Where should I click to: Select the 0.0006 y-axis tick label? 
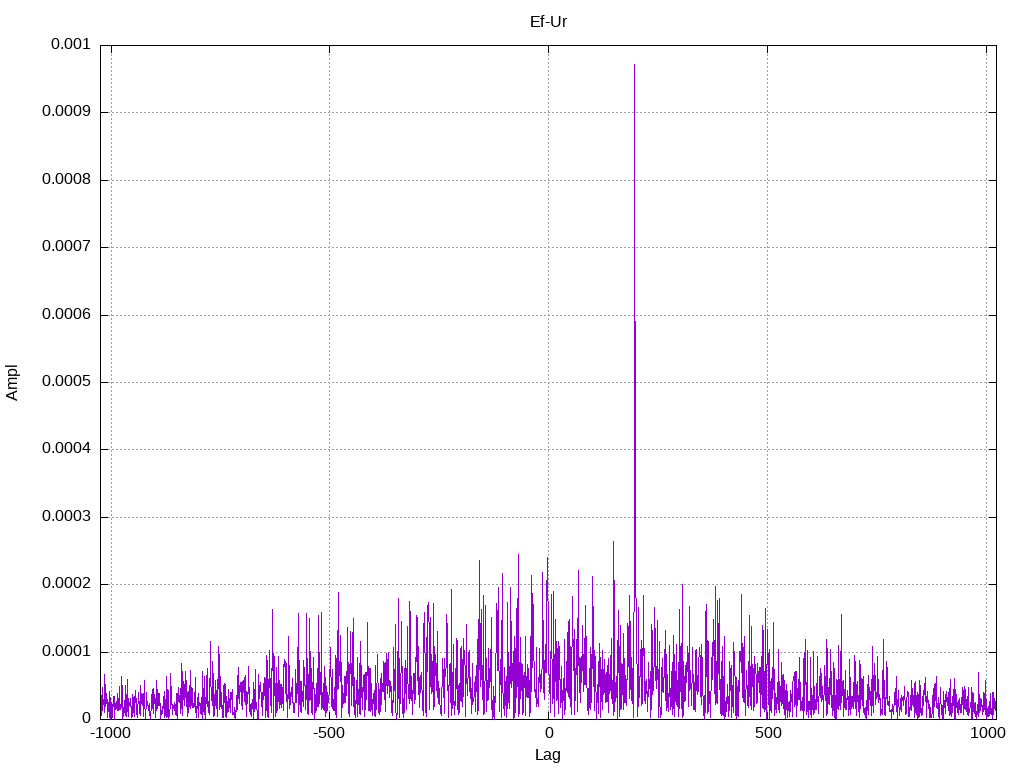click(66, 315)
